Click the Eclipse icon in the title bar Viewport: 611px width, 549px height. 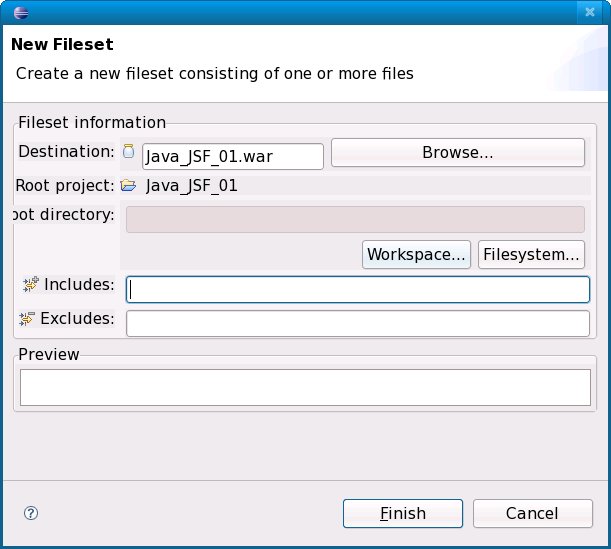point(22,12)
